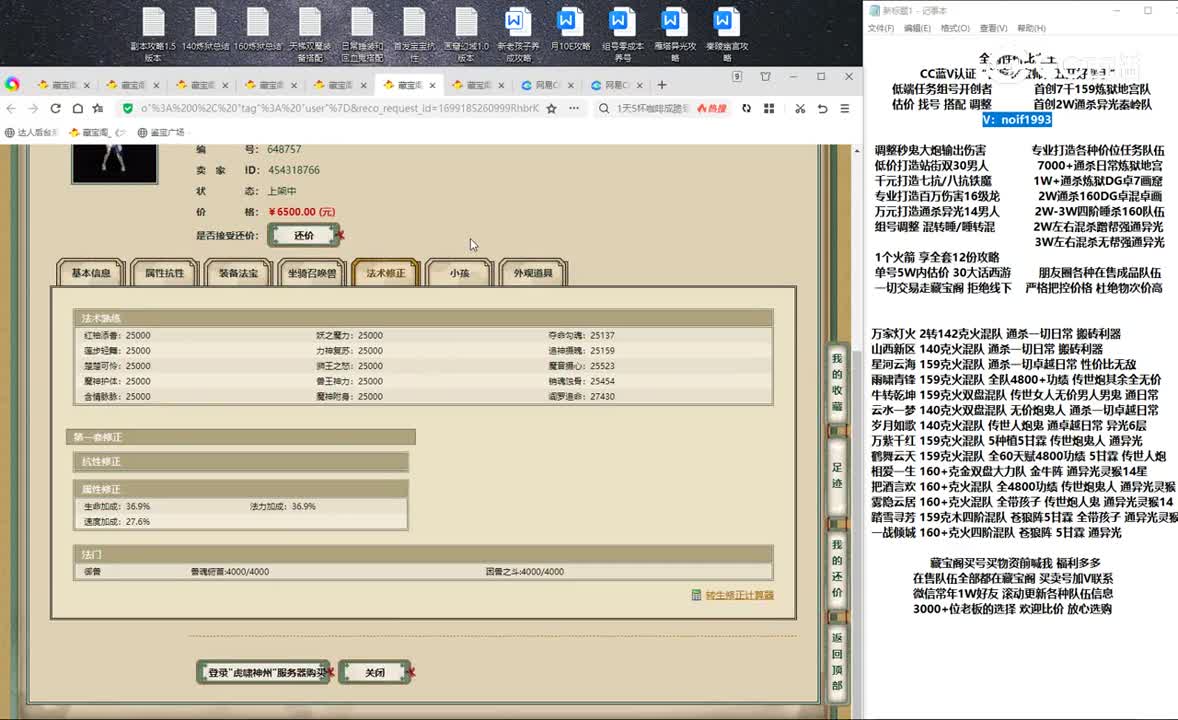Open 足迹 in the side panel
Screen dimensions: 1178x720
(837, 476)
